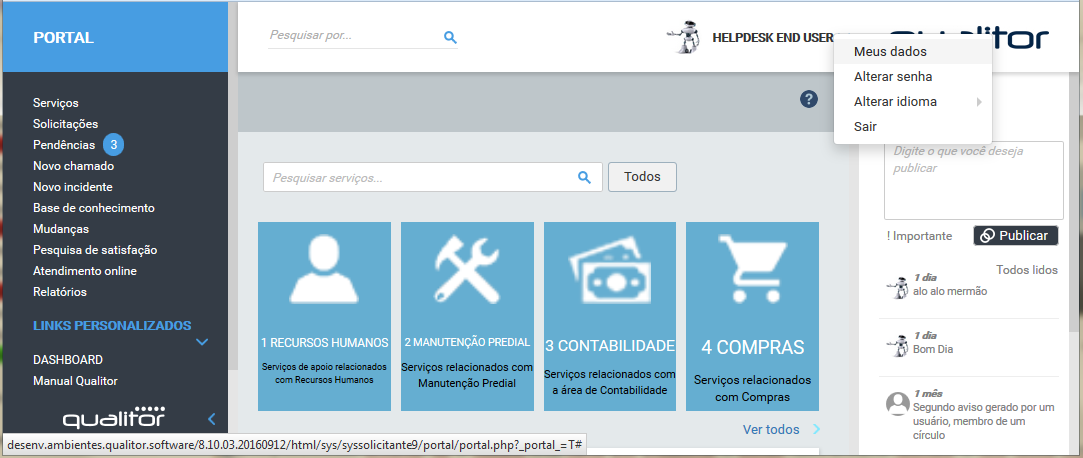This screenshot has width=1083, height=458.
Task: Click the helpdesk user robot avatar
Action: click(684, 37)
